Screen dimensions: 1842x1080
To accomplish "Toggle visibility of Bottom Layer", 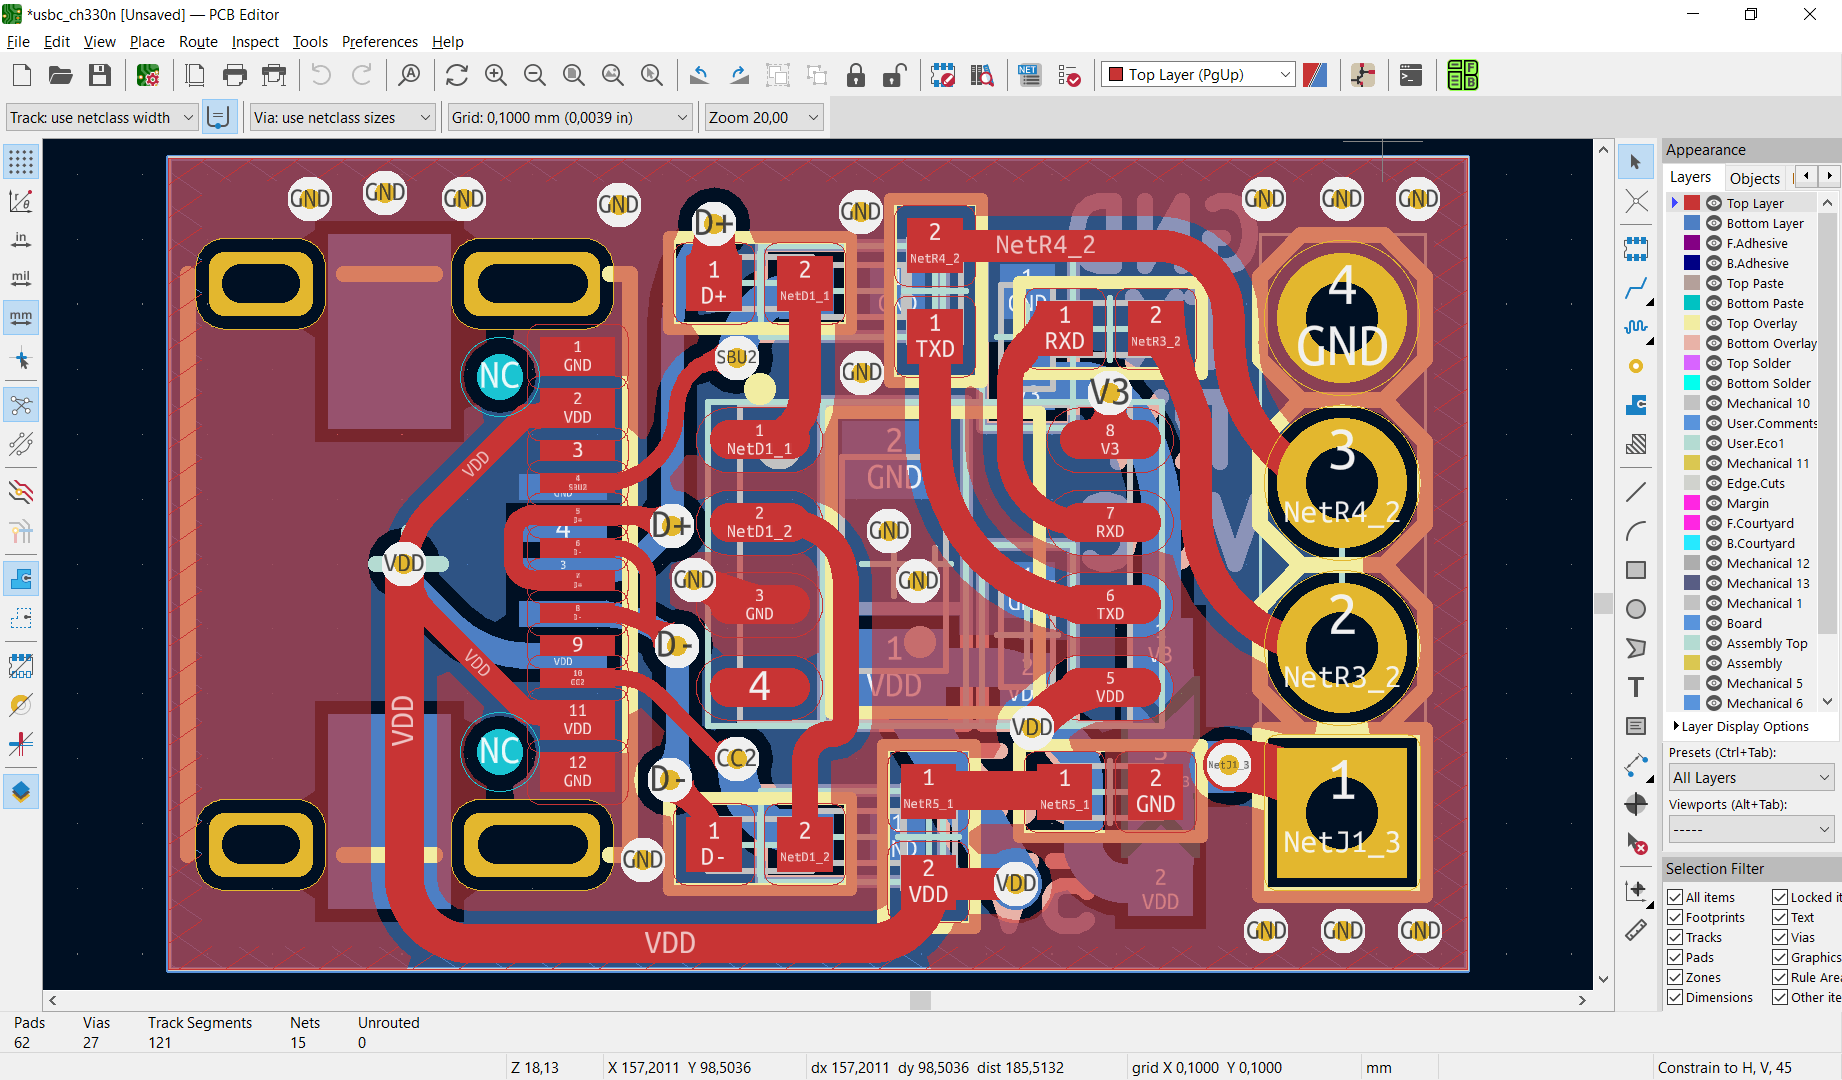I will (1714, 223).
